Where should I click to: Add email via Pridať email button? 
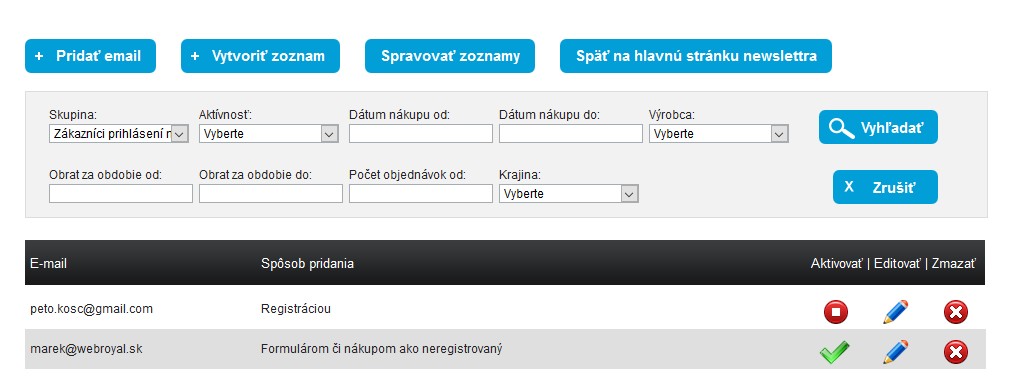coord(91,56)
